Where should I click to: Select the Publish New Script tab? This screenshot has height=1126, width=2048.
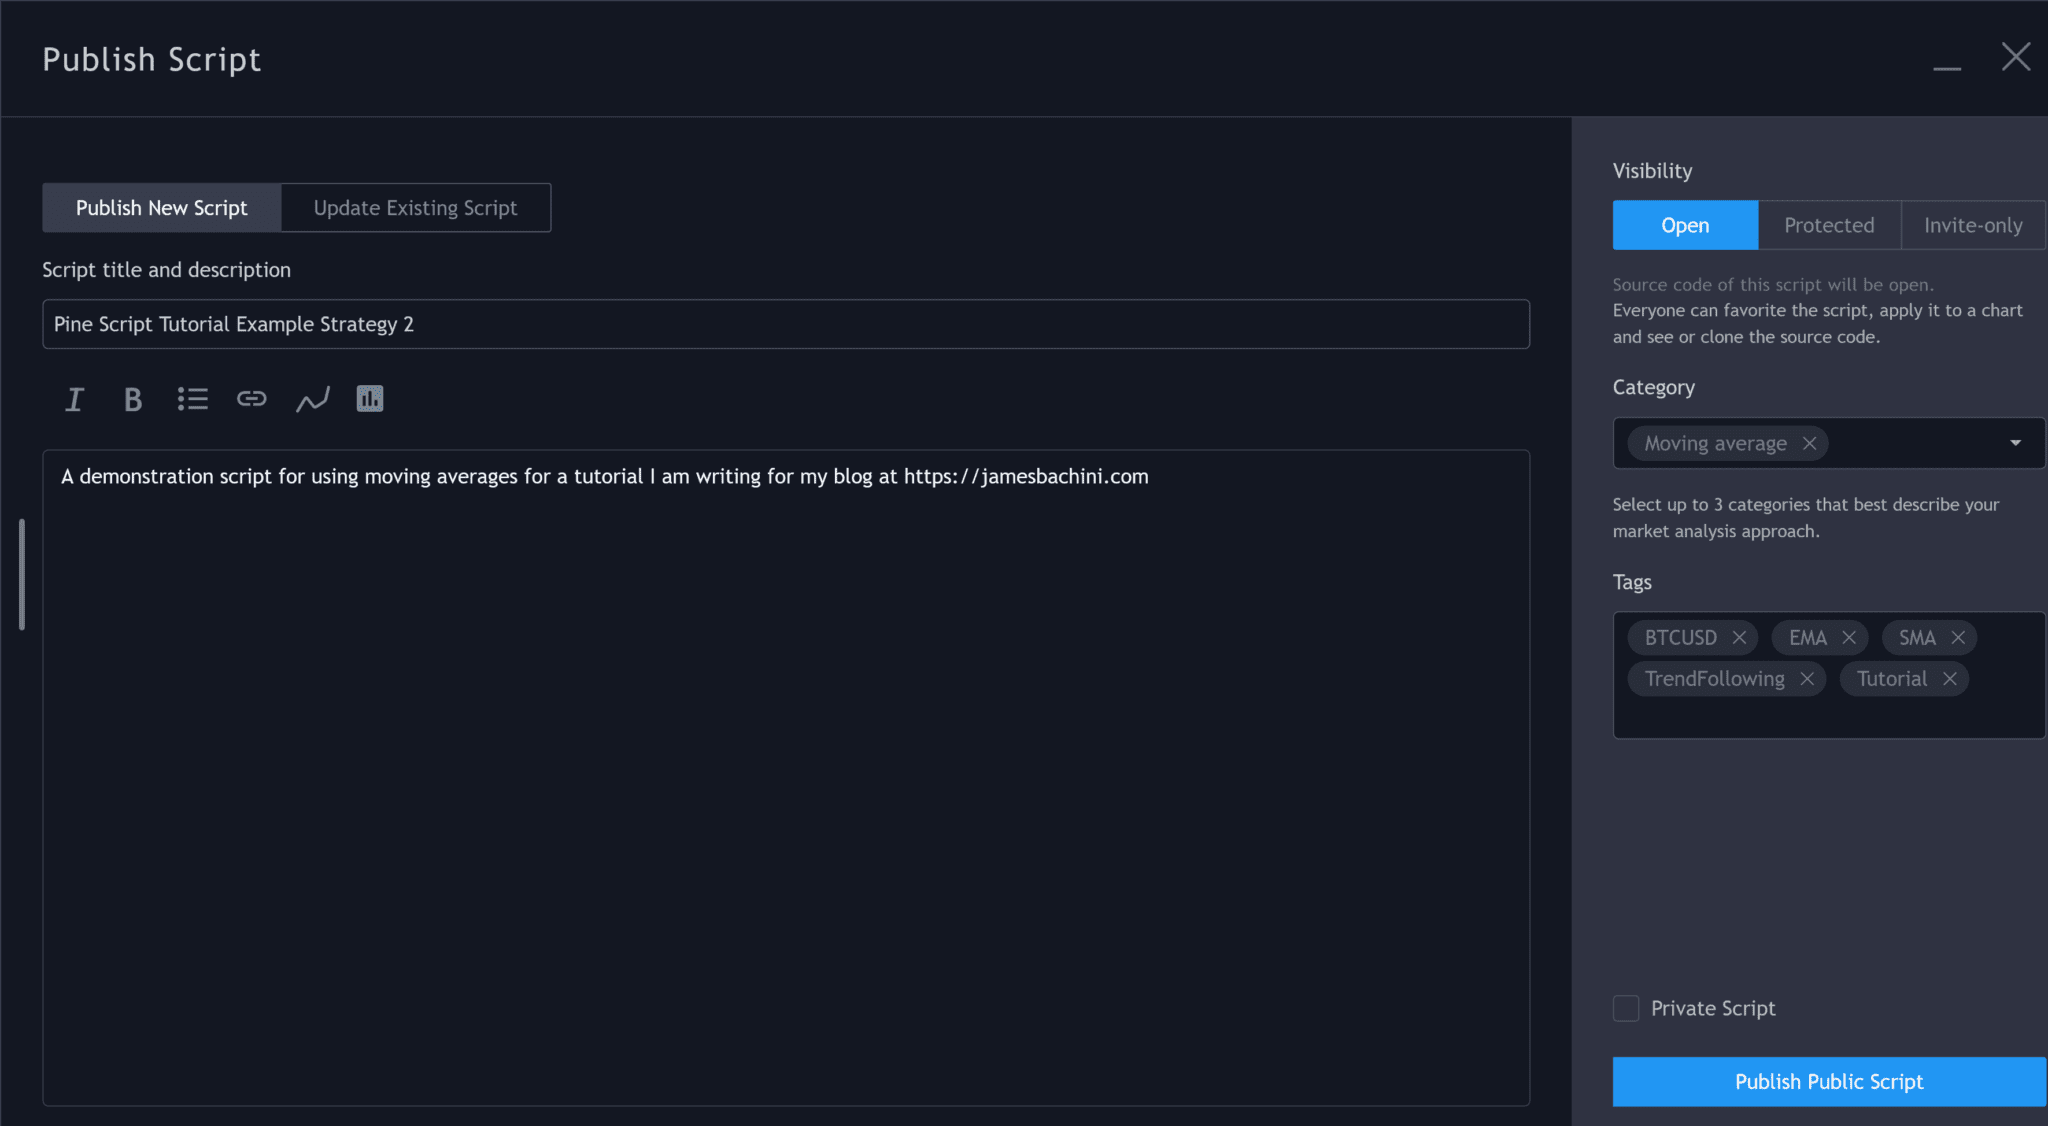[161, 207]
